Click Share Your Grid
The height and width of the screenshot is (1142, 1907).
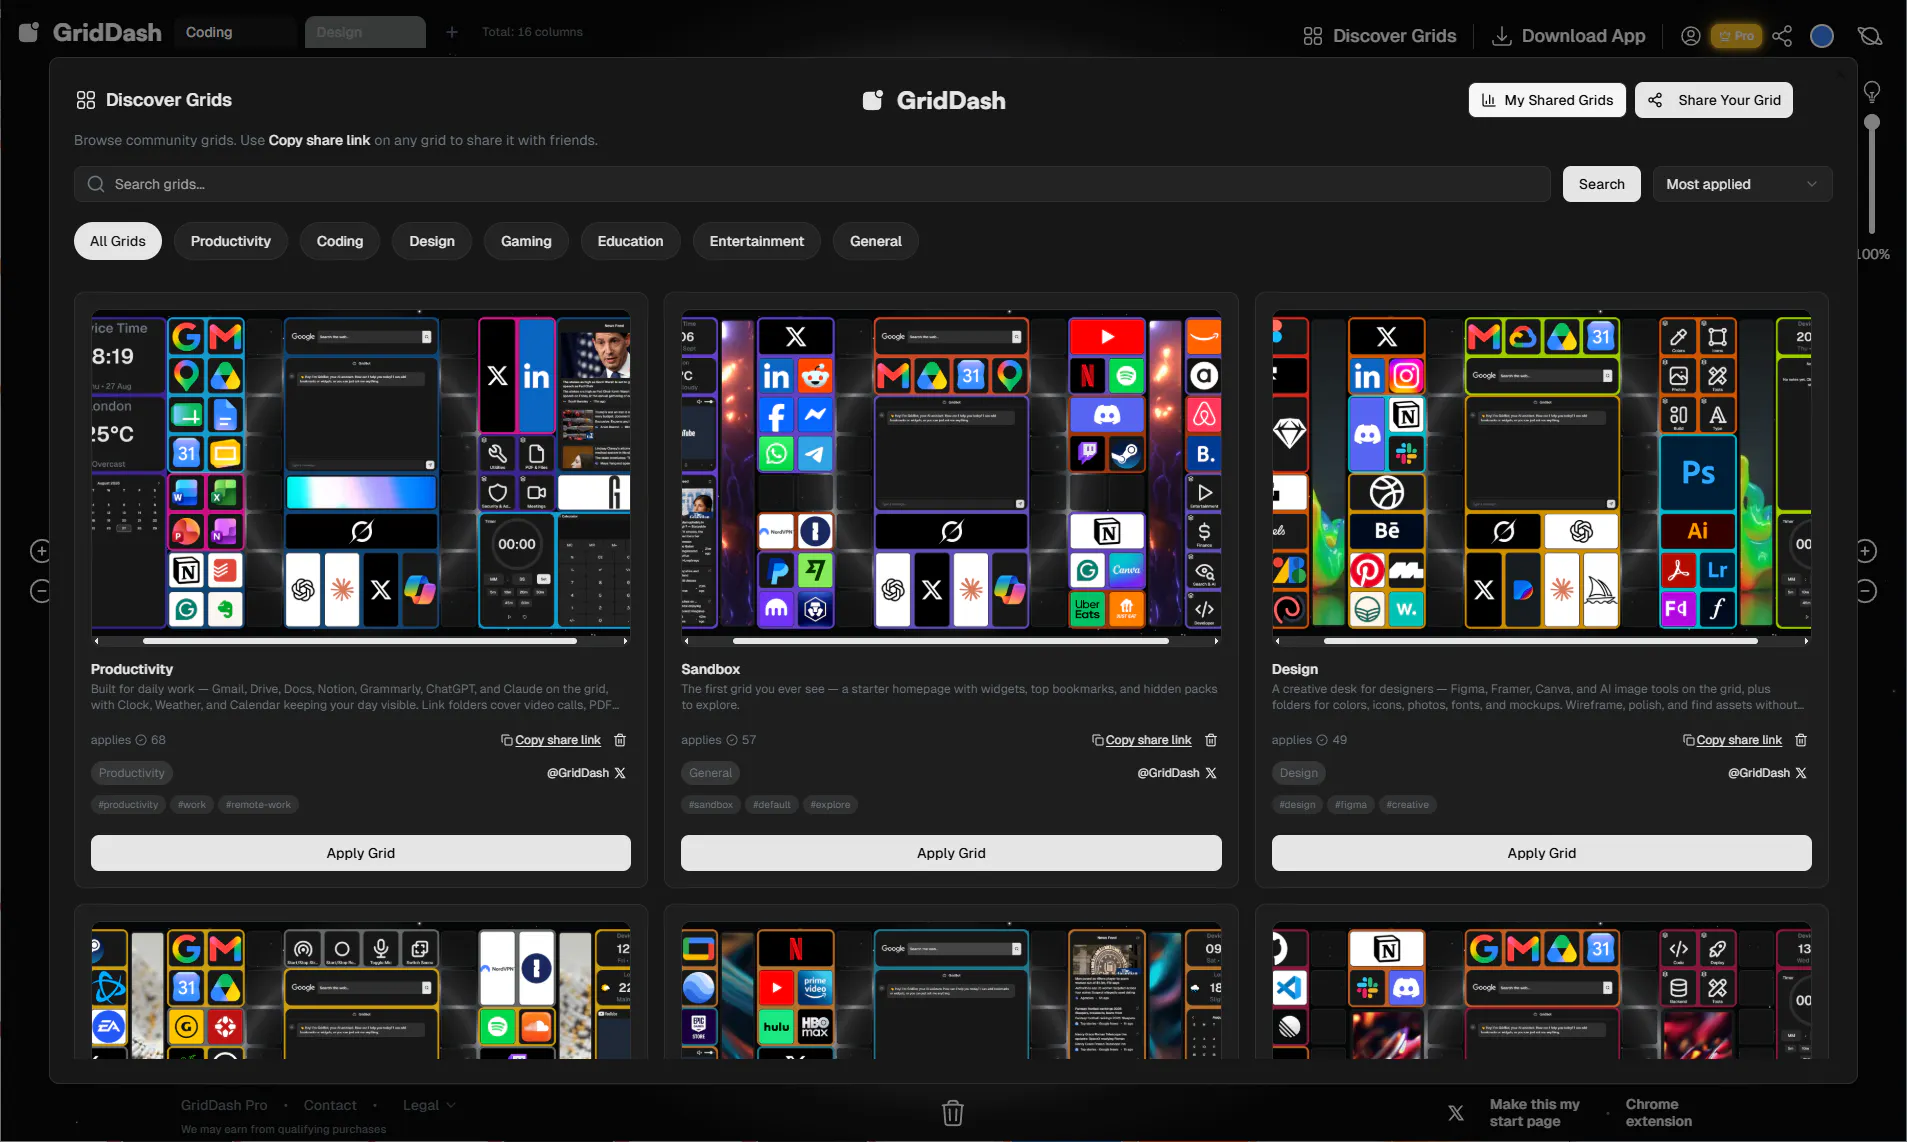[x=1714, y=100]
